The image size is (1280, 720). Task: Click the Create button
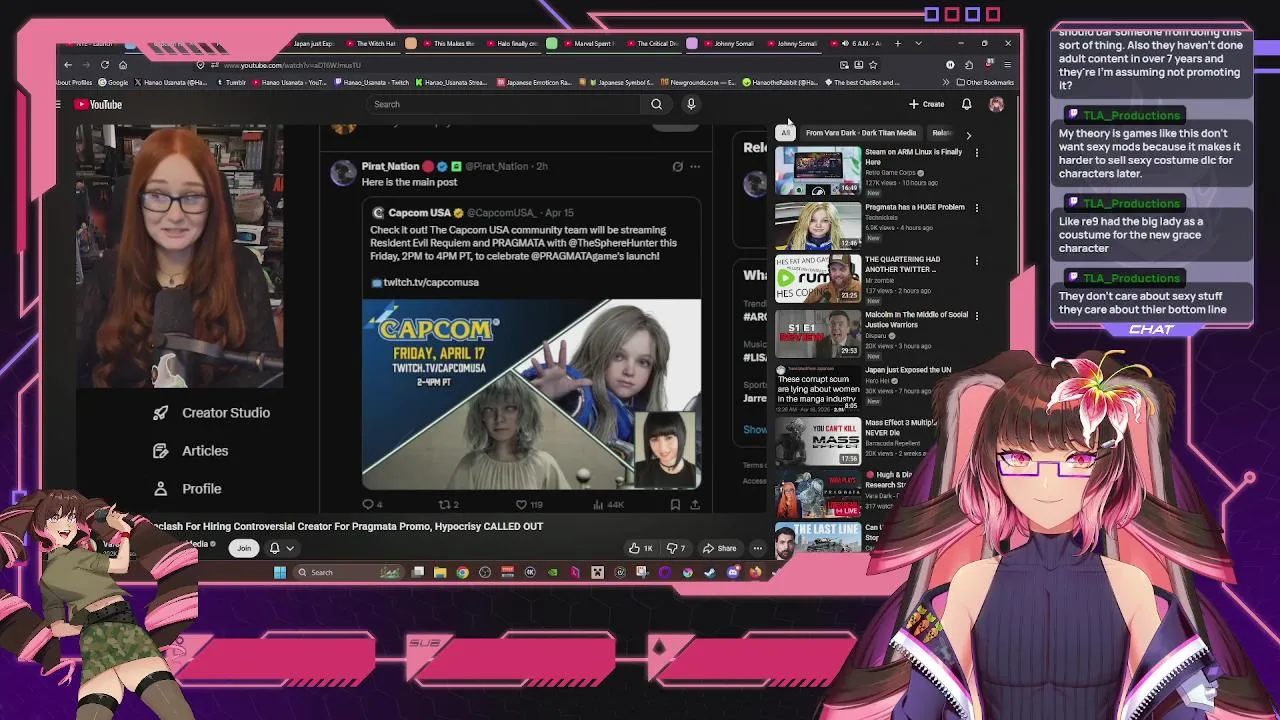click(x=926, y=104)
